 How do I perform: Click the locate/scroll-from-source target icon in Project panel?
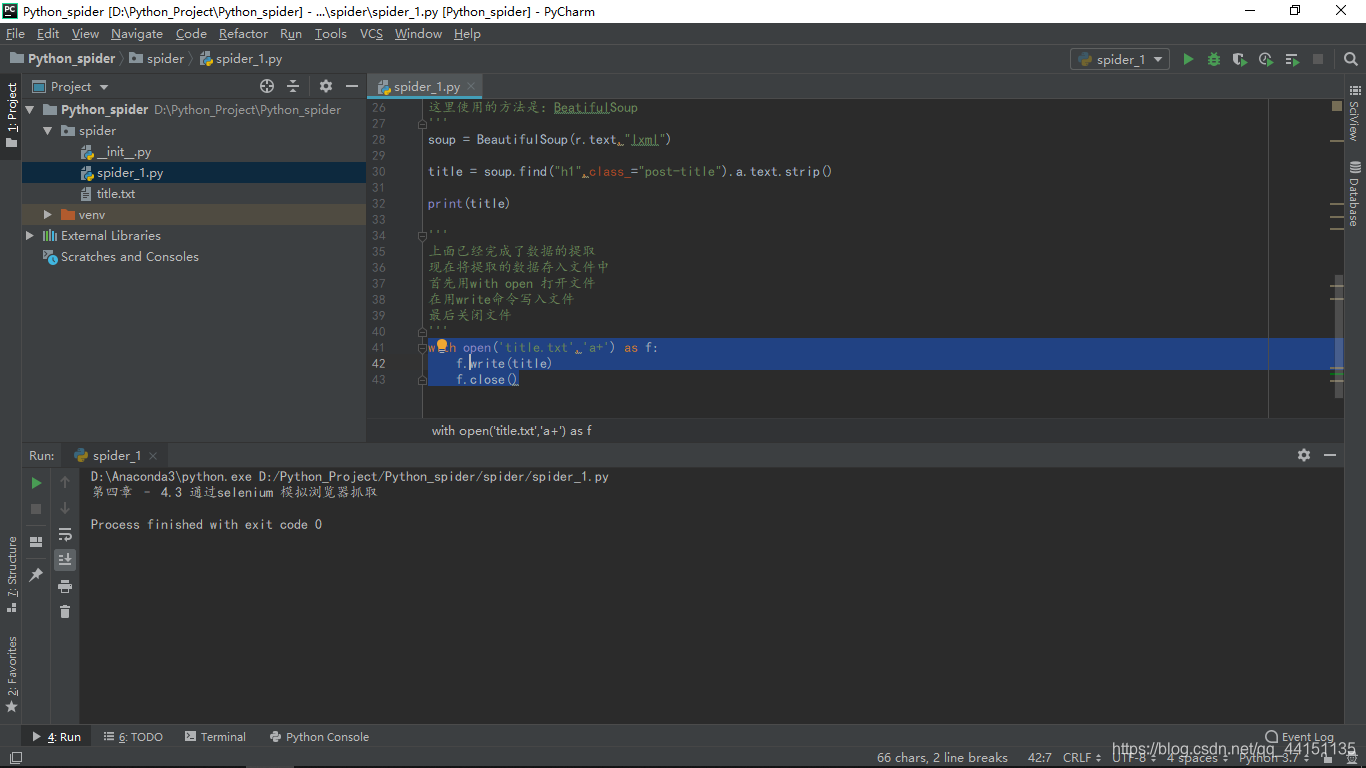[266, 87]
